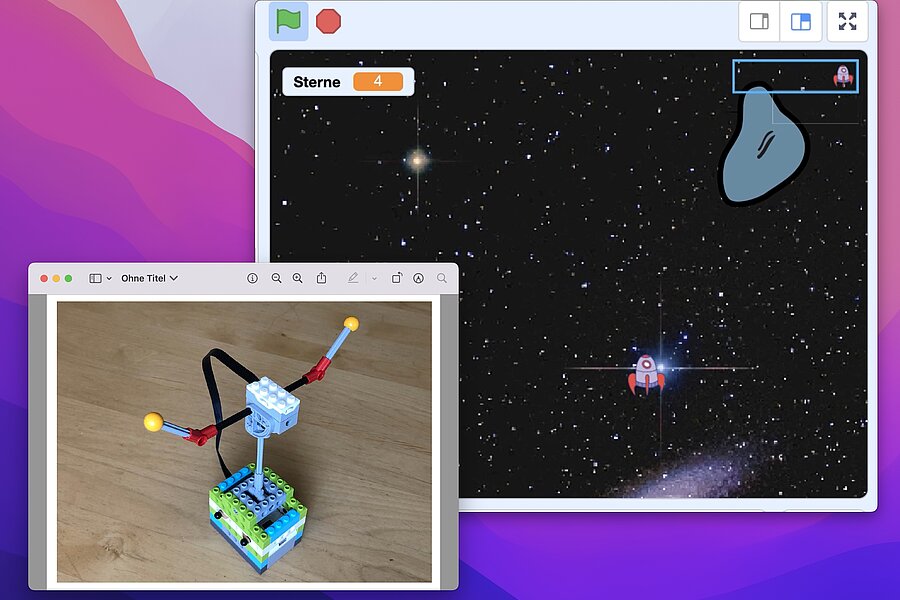Rotate the image using the rotate icon
The width and height of the screenshot is (900, 600).
tap(396, 278)
